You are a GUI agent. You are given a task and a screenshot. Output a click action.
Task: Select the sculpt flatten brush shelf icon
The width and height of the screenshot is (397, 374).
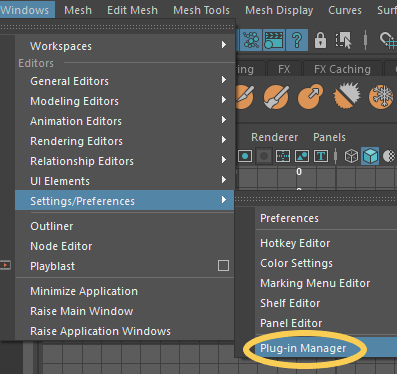(276, 97)
